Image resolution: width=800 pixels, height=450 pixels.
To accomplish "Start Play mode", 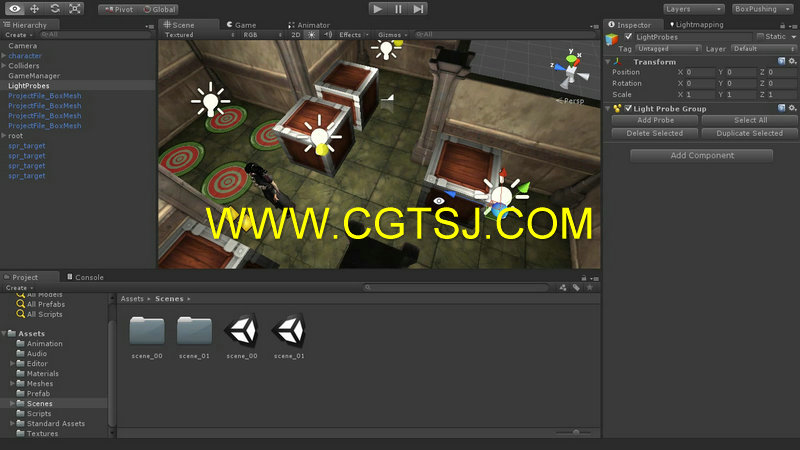I will click(378, 9).
